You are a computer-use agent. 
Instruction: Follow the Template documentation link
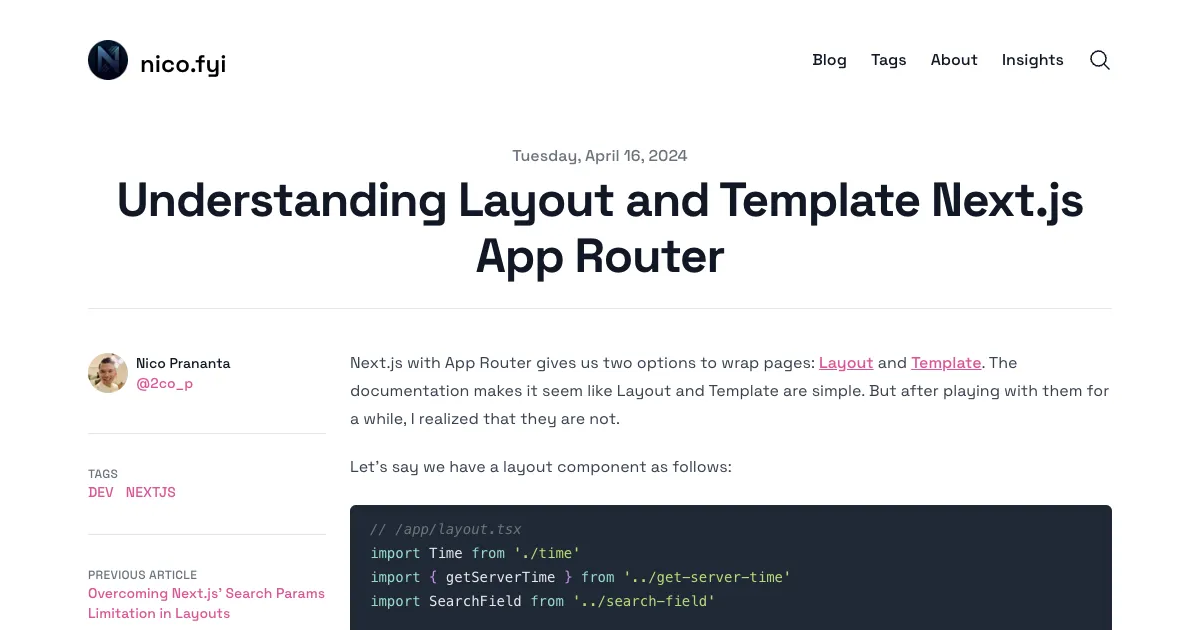[946, 363]
